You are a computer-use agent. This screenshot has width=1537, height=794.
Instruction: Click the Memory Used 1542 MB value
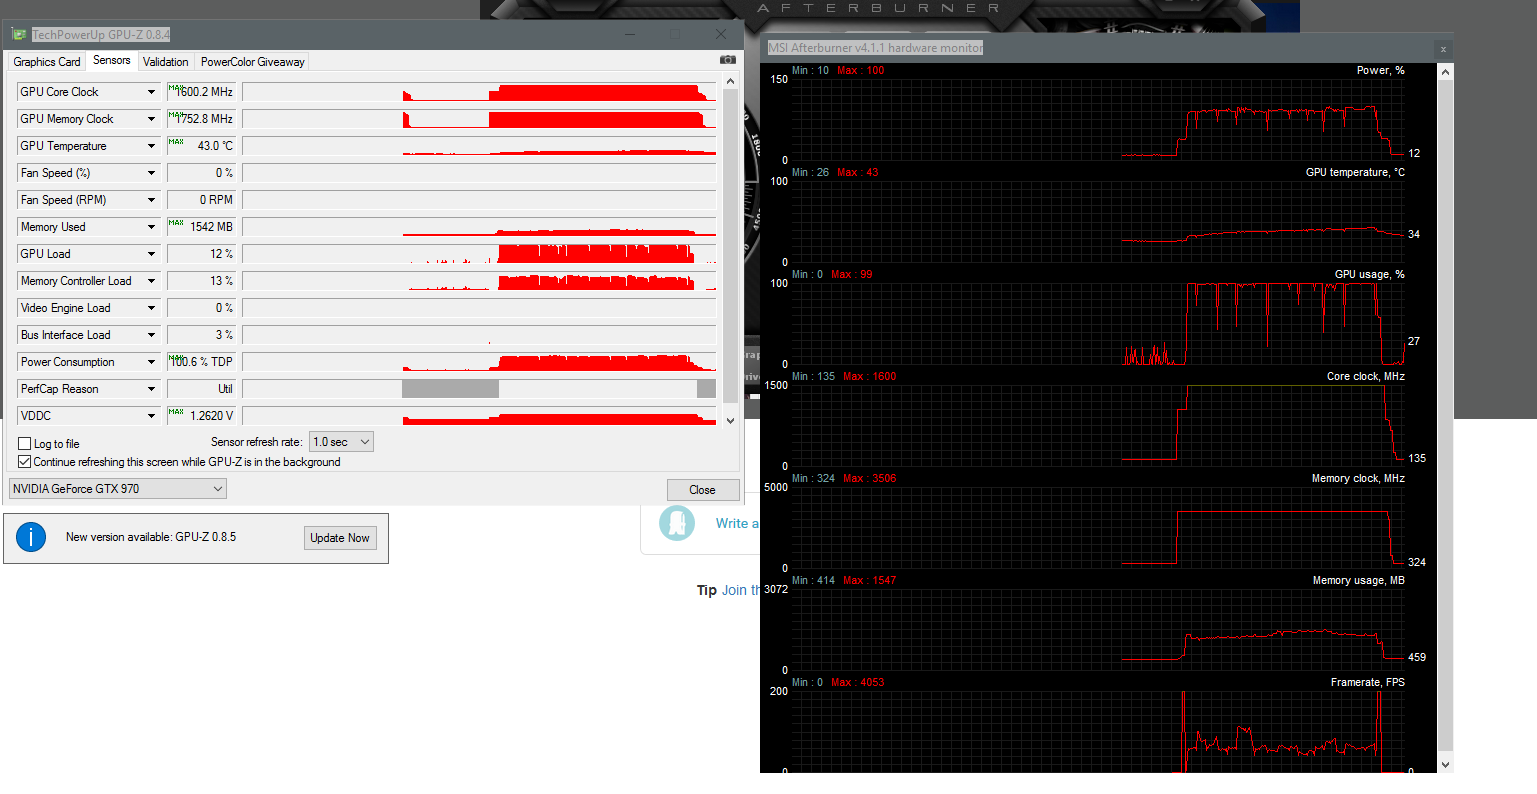tap(201, 227)
